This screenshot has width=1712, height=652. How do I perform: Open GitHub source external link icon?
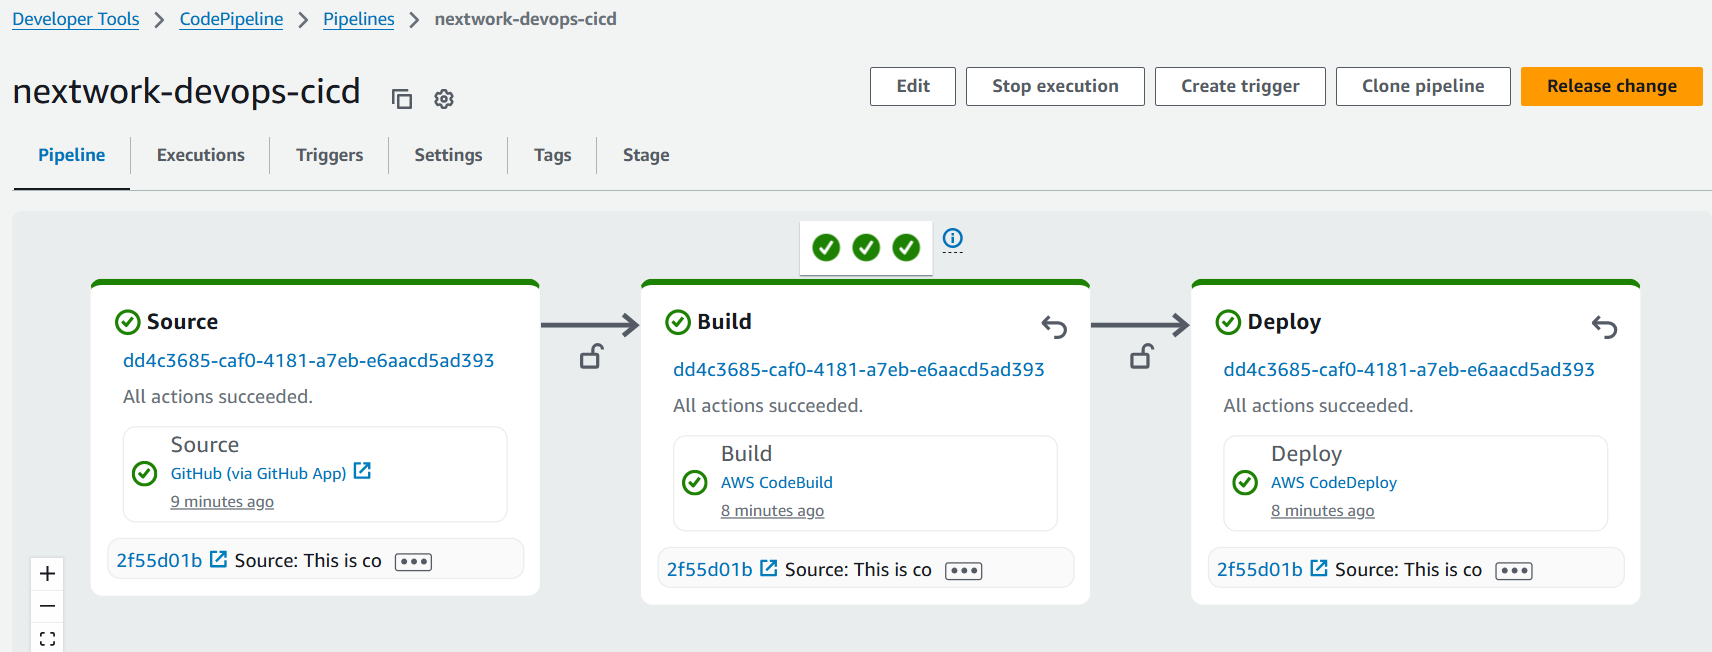tap(362, 471)
